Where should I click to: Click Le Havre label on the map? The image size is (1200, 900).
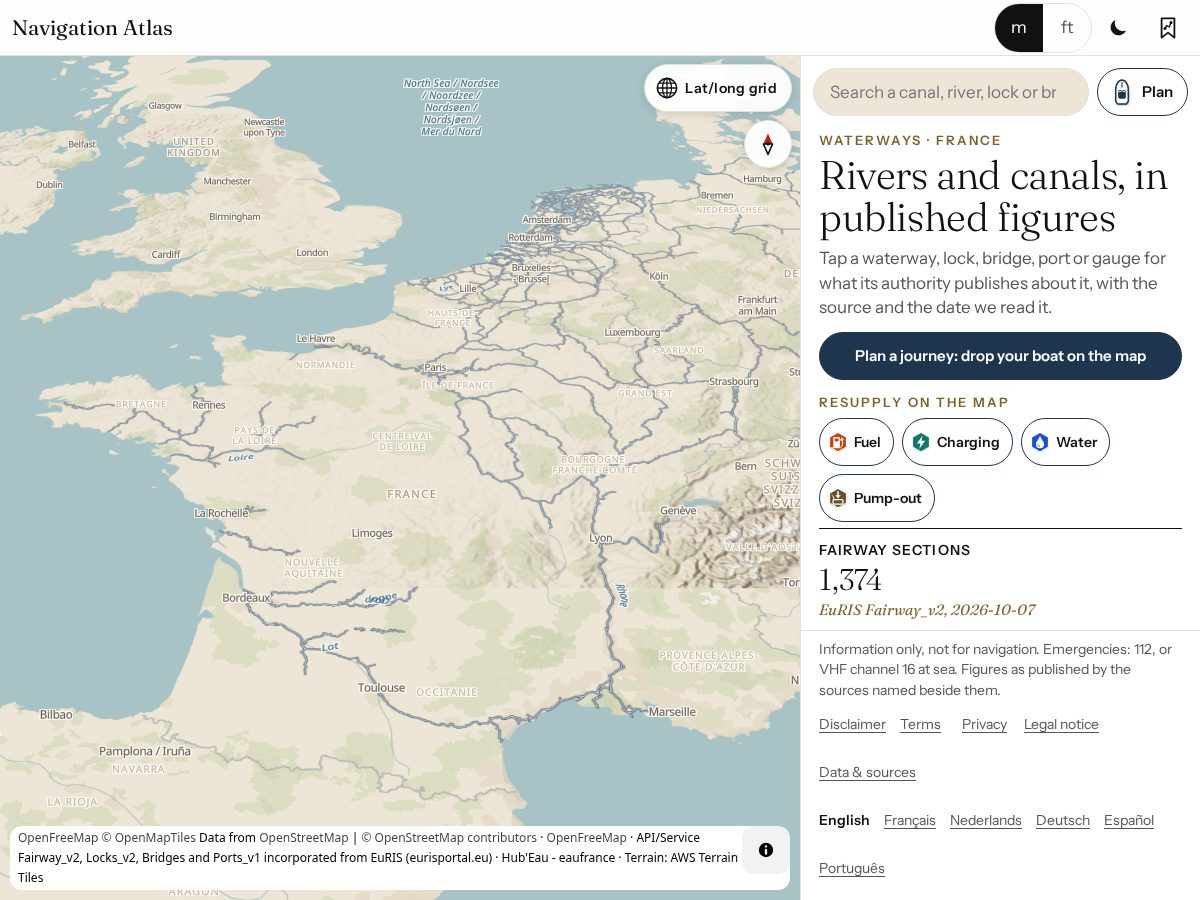pyautogui.click(x=316, y=339)
